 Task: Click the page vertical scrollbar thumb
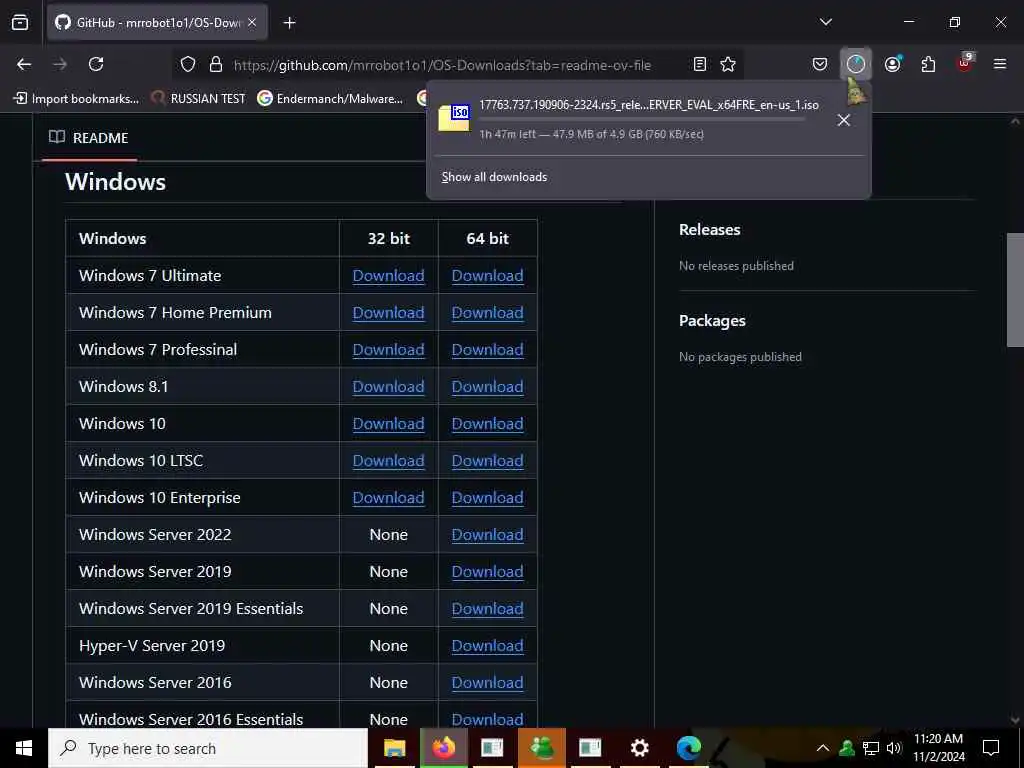point(1015,290)
